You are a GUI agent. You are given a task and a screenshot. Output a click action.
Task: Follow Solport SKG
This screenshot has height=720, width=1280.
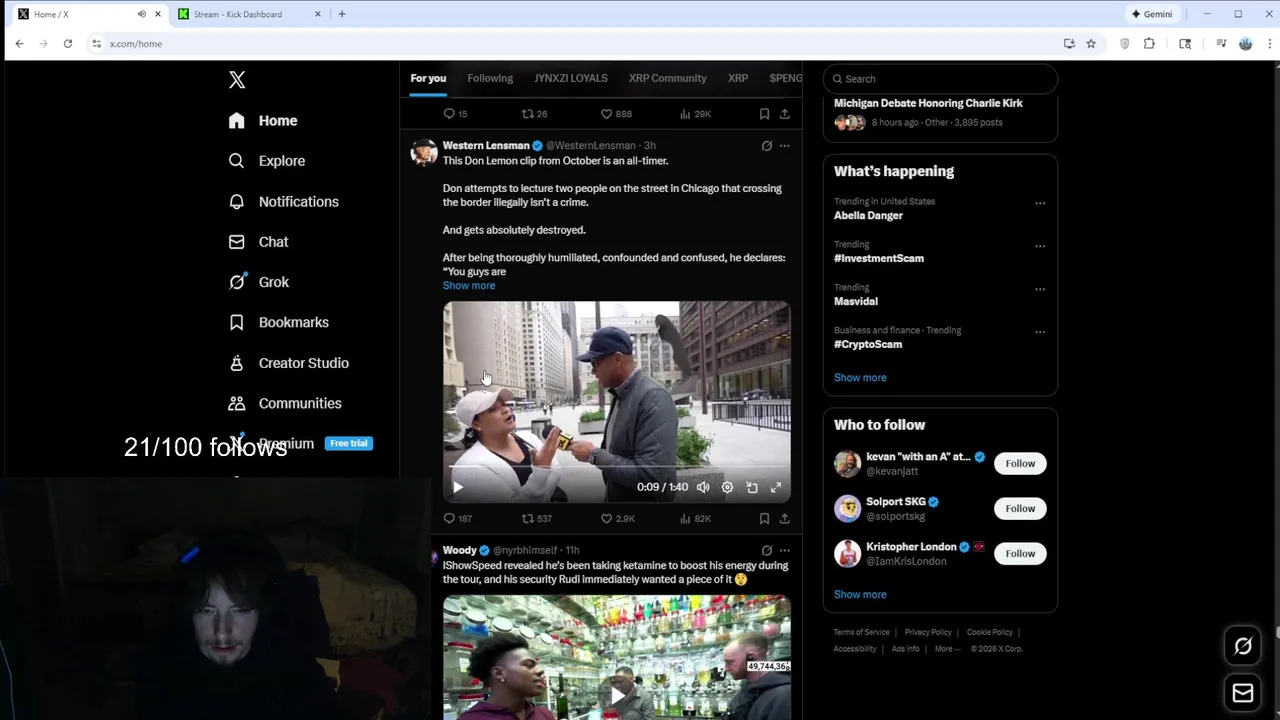click(1020, 509)
